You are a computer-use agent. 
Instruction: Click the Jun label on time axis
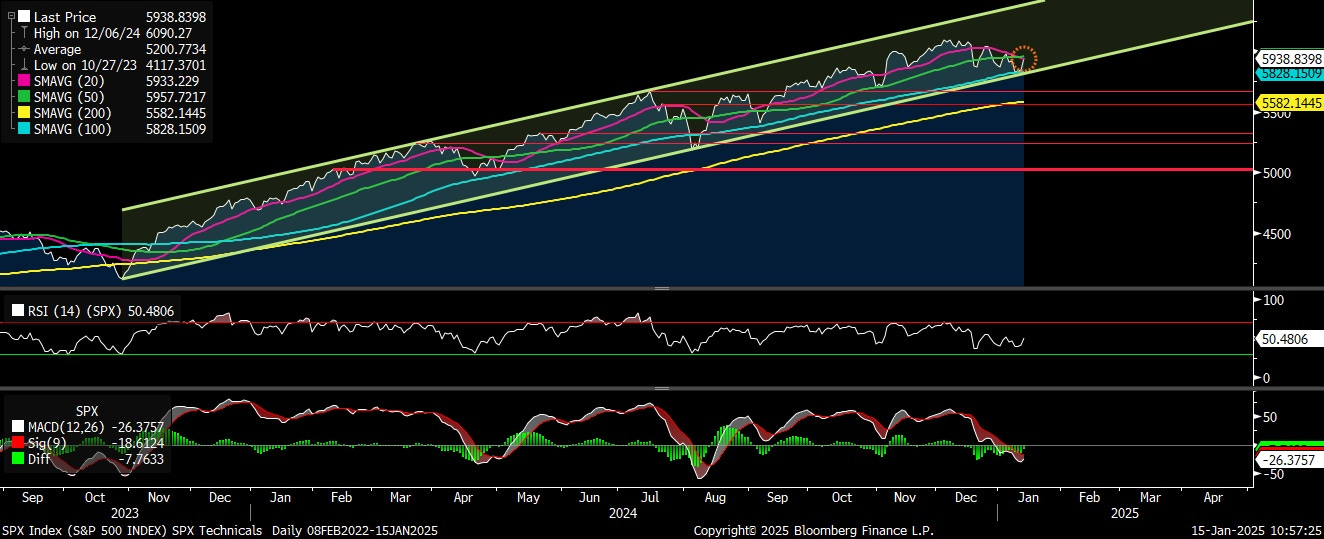tap(590, 497)
